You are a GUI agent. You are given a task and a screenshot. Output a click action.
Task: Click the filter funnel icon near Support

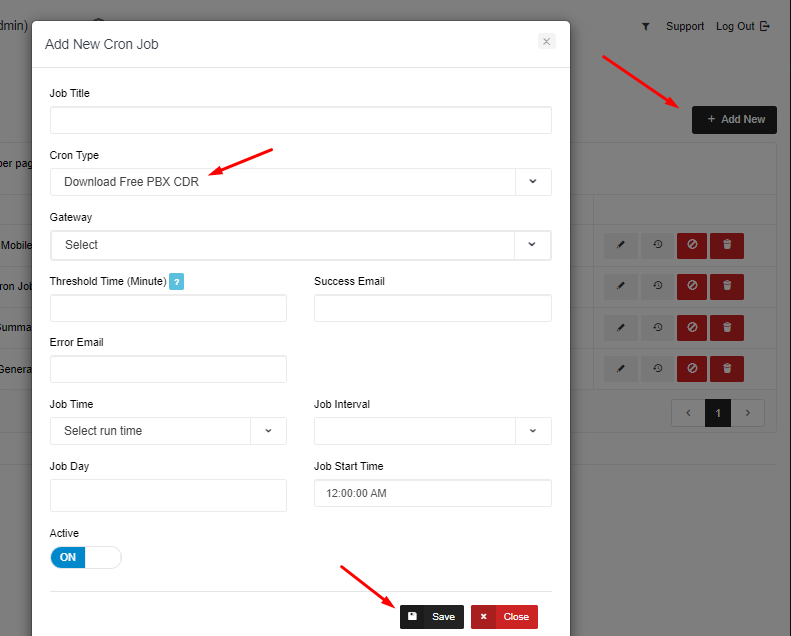[x=646, y=27]
